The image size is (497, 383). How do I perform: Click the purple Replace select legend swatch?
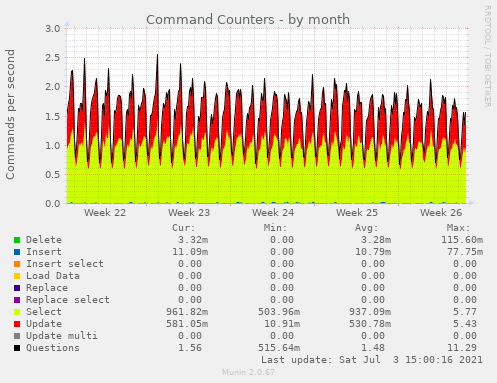click(x=17, y=300)
